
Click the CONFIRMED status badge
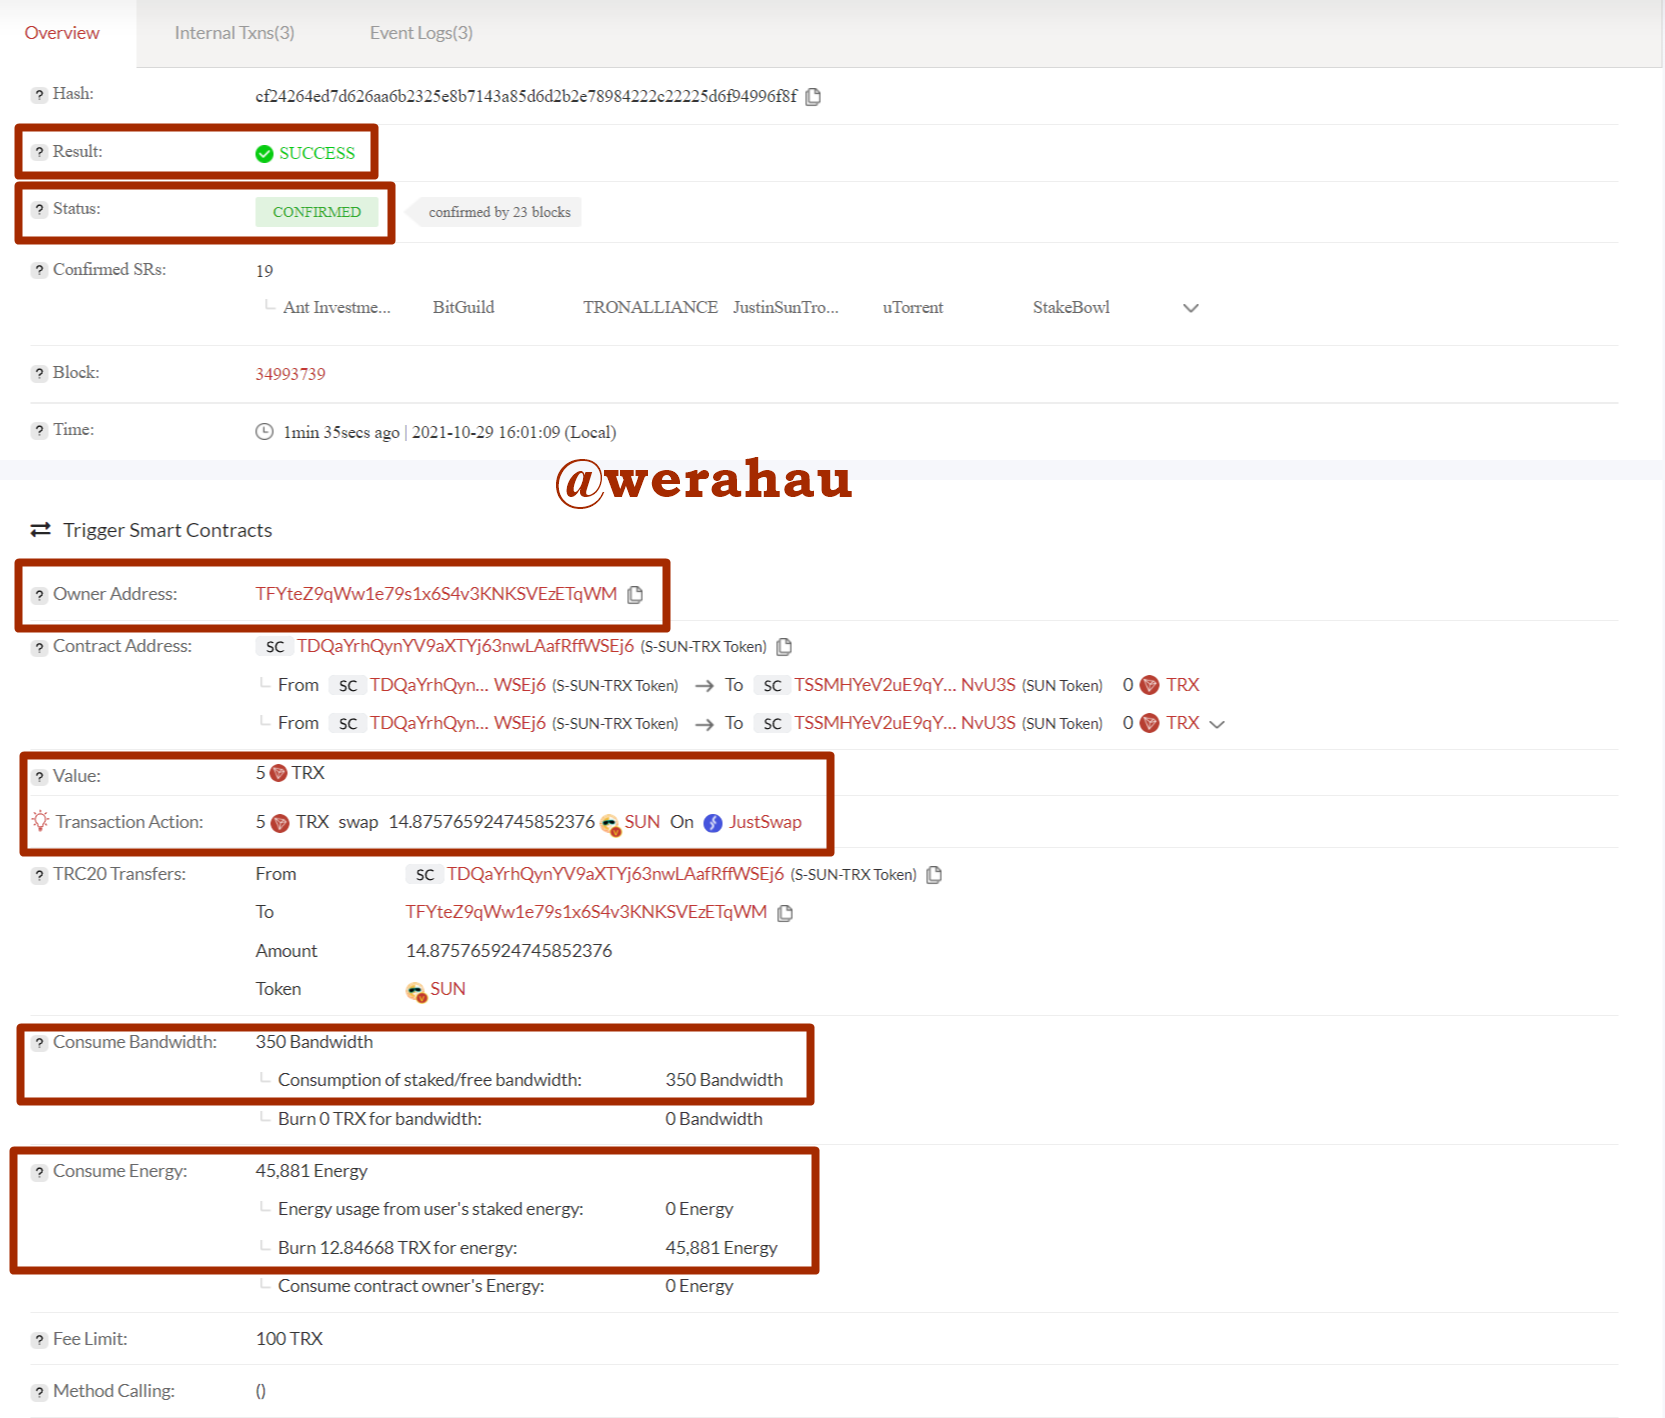pyautogui.click(x=316, y=212)
